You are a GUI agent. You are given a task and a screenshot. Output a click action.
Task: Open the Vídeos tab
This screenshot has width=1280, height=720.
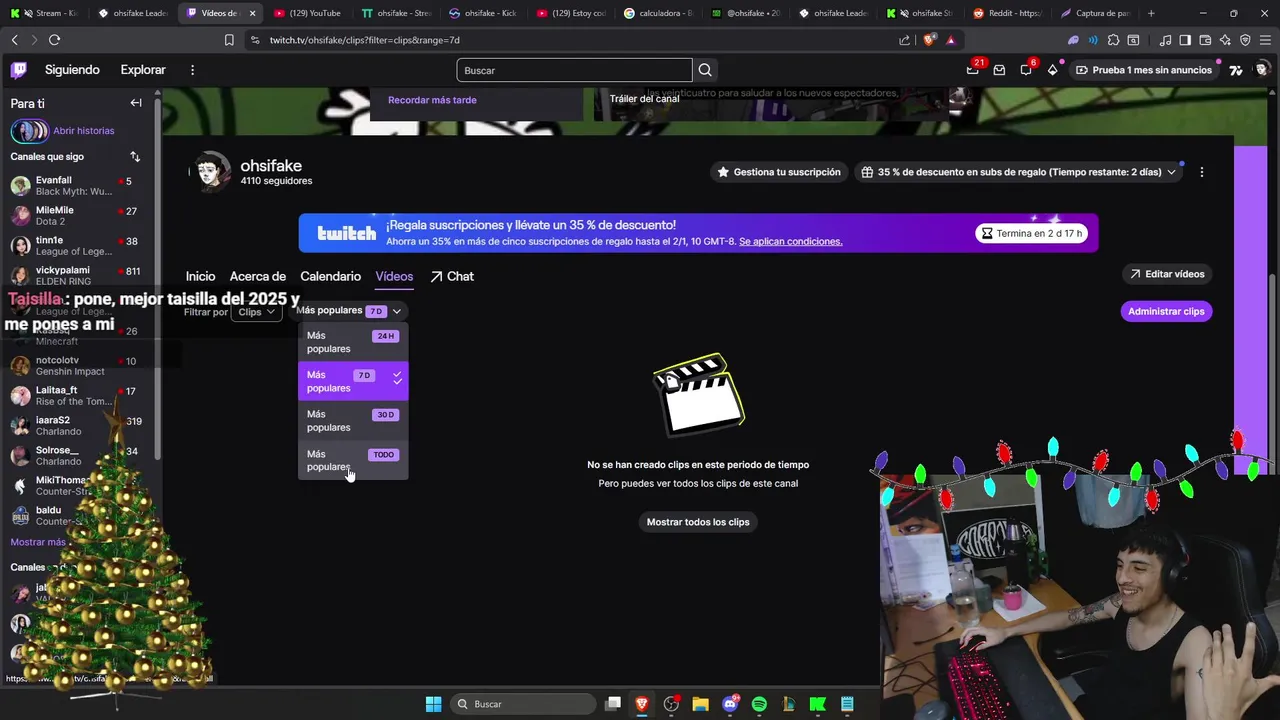pos(394,276)
